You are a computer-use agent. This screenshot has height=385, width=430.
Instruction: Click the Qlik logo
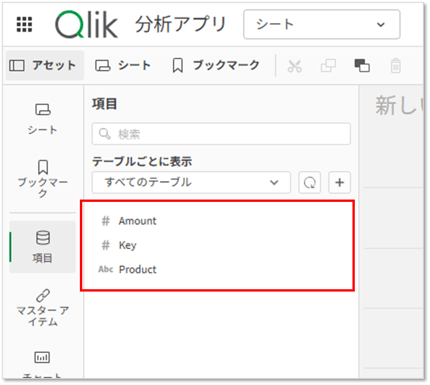86,24
